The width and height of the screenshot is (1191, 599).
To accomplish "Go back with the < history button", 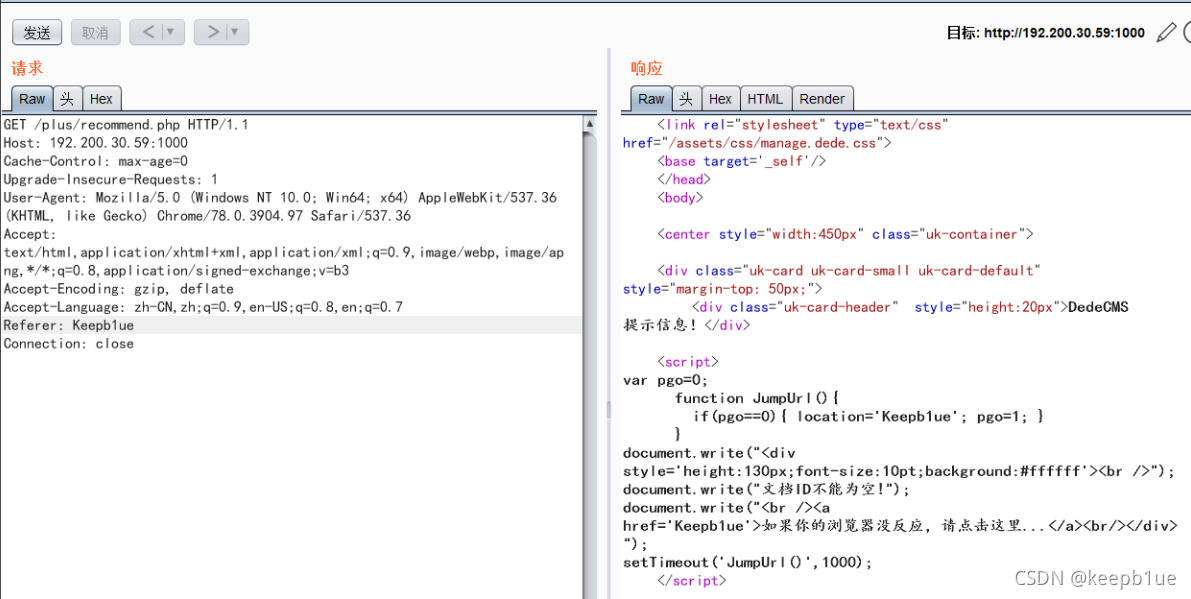I will [149, 32].
